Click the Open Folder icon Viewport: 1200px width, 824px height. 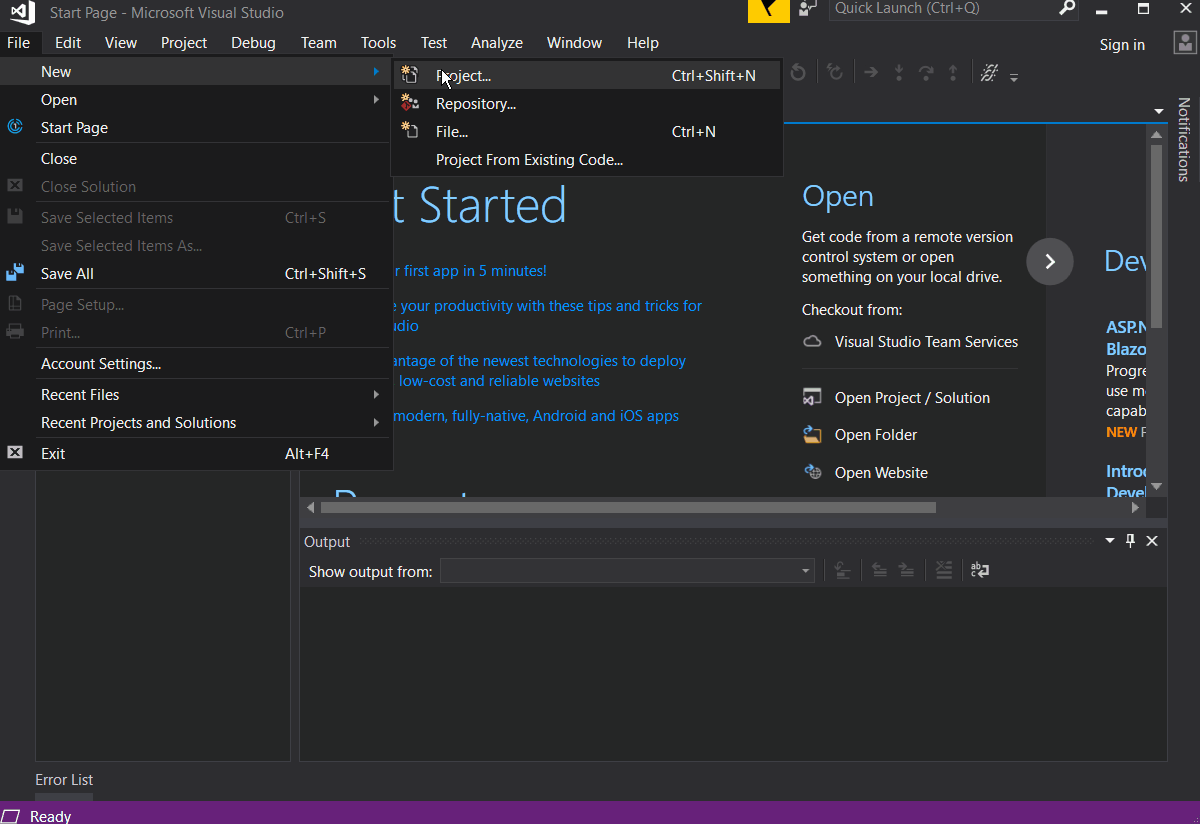tap(813, 434)
